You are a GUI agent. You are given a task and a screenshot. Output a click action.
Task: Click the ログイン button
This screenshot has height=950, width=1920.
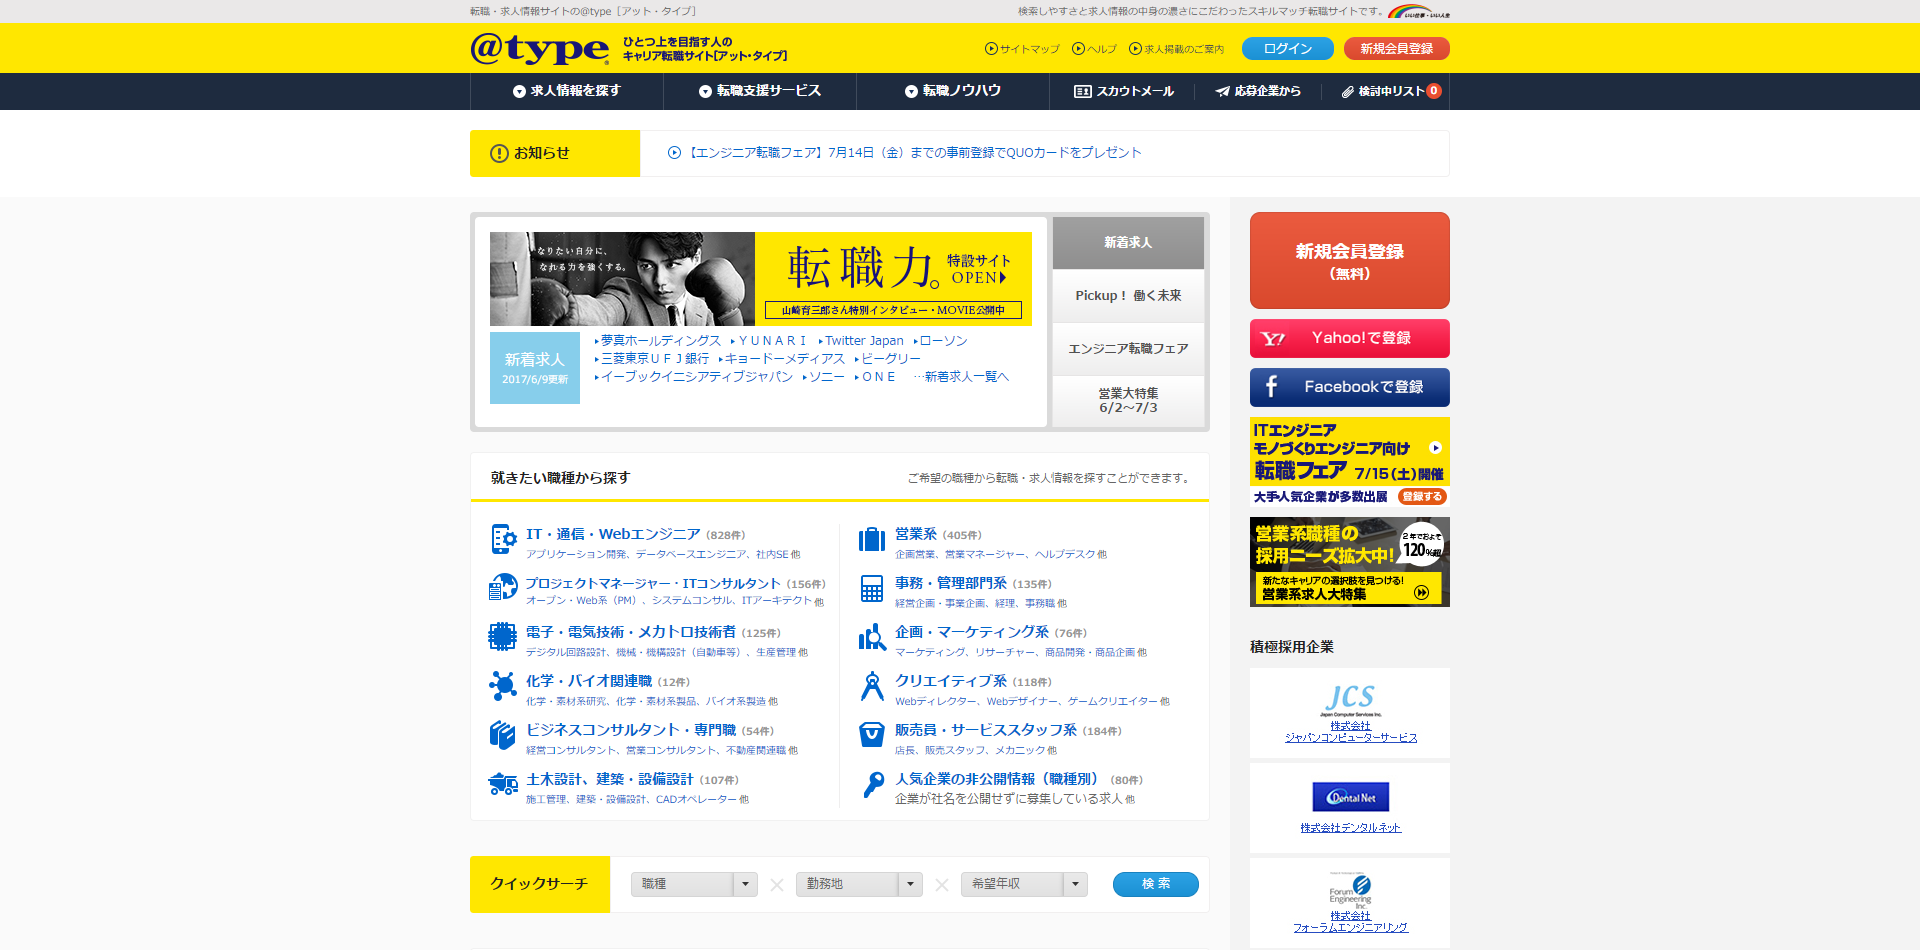tap(1287, 47)
